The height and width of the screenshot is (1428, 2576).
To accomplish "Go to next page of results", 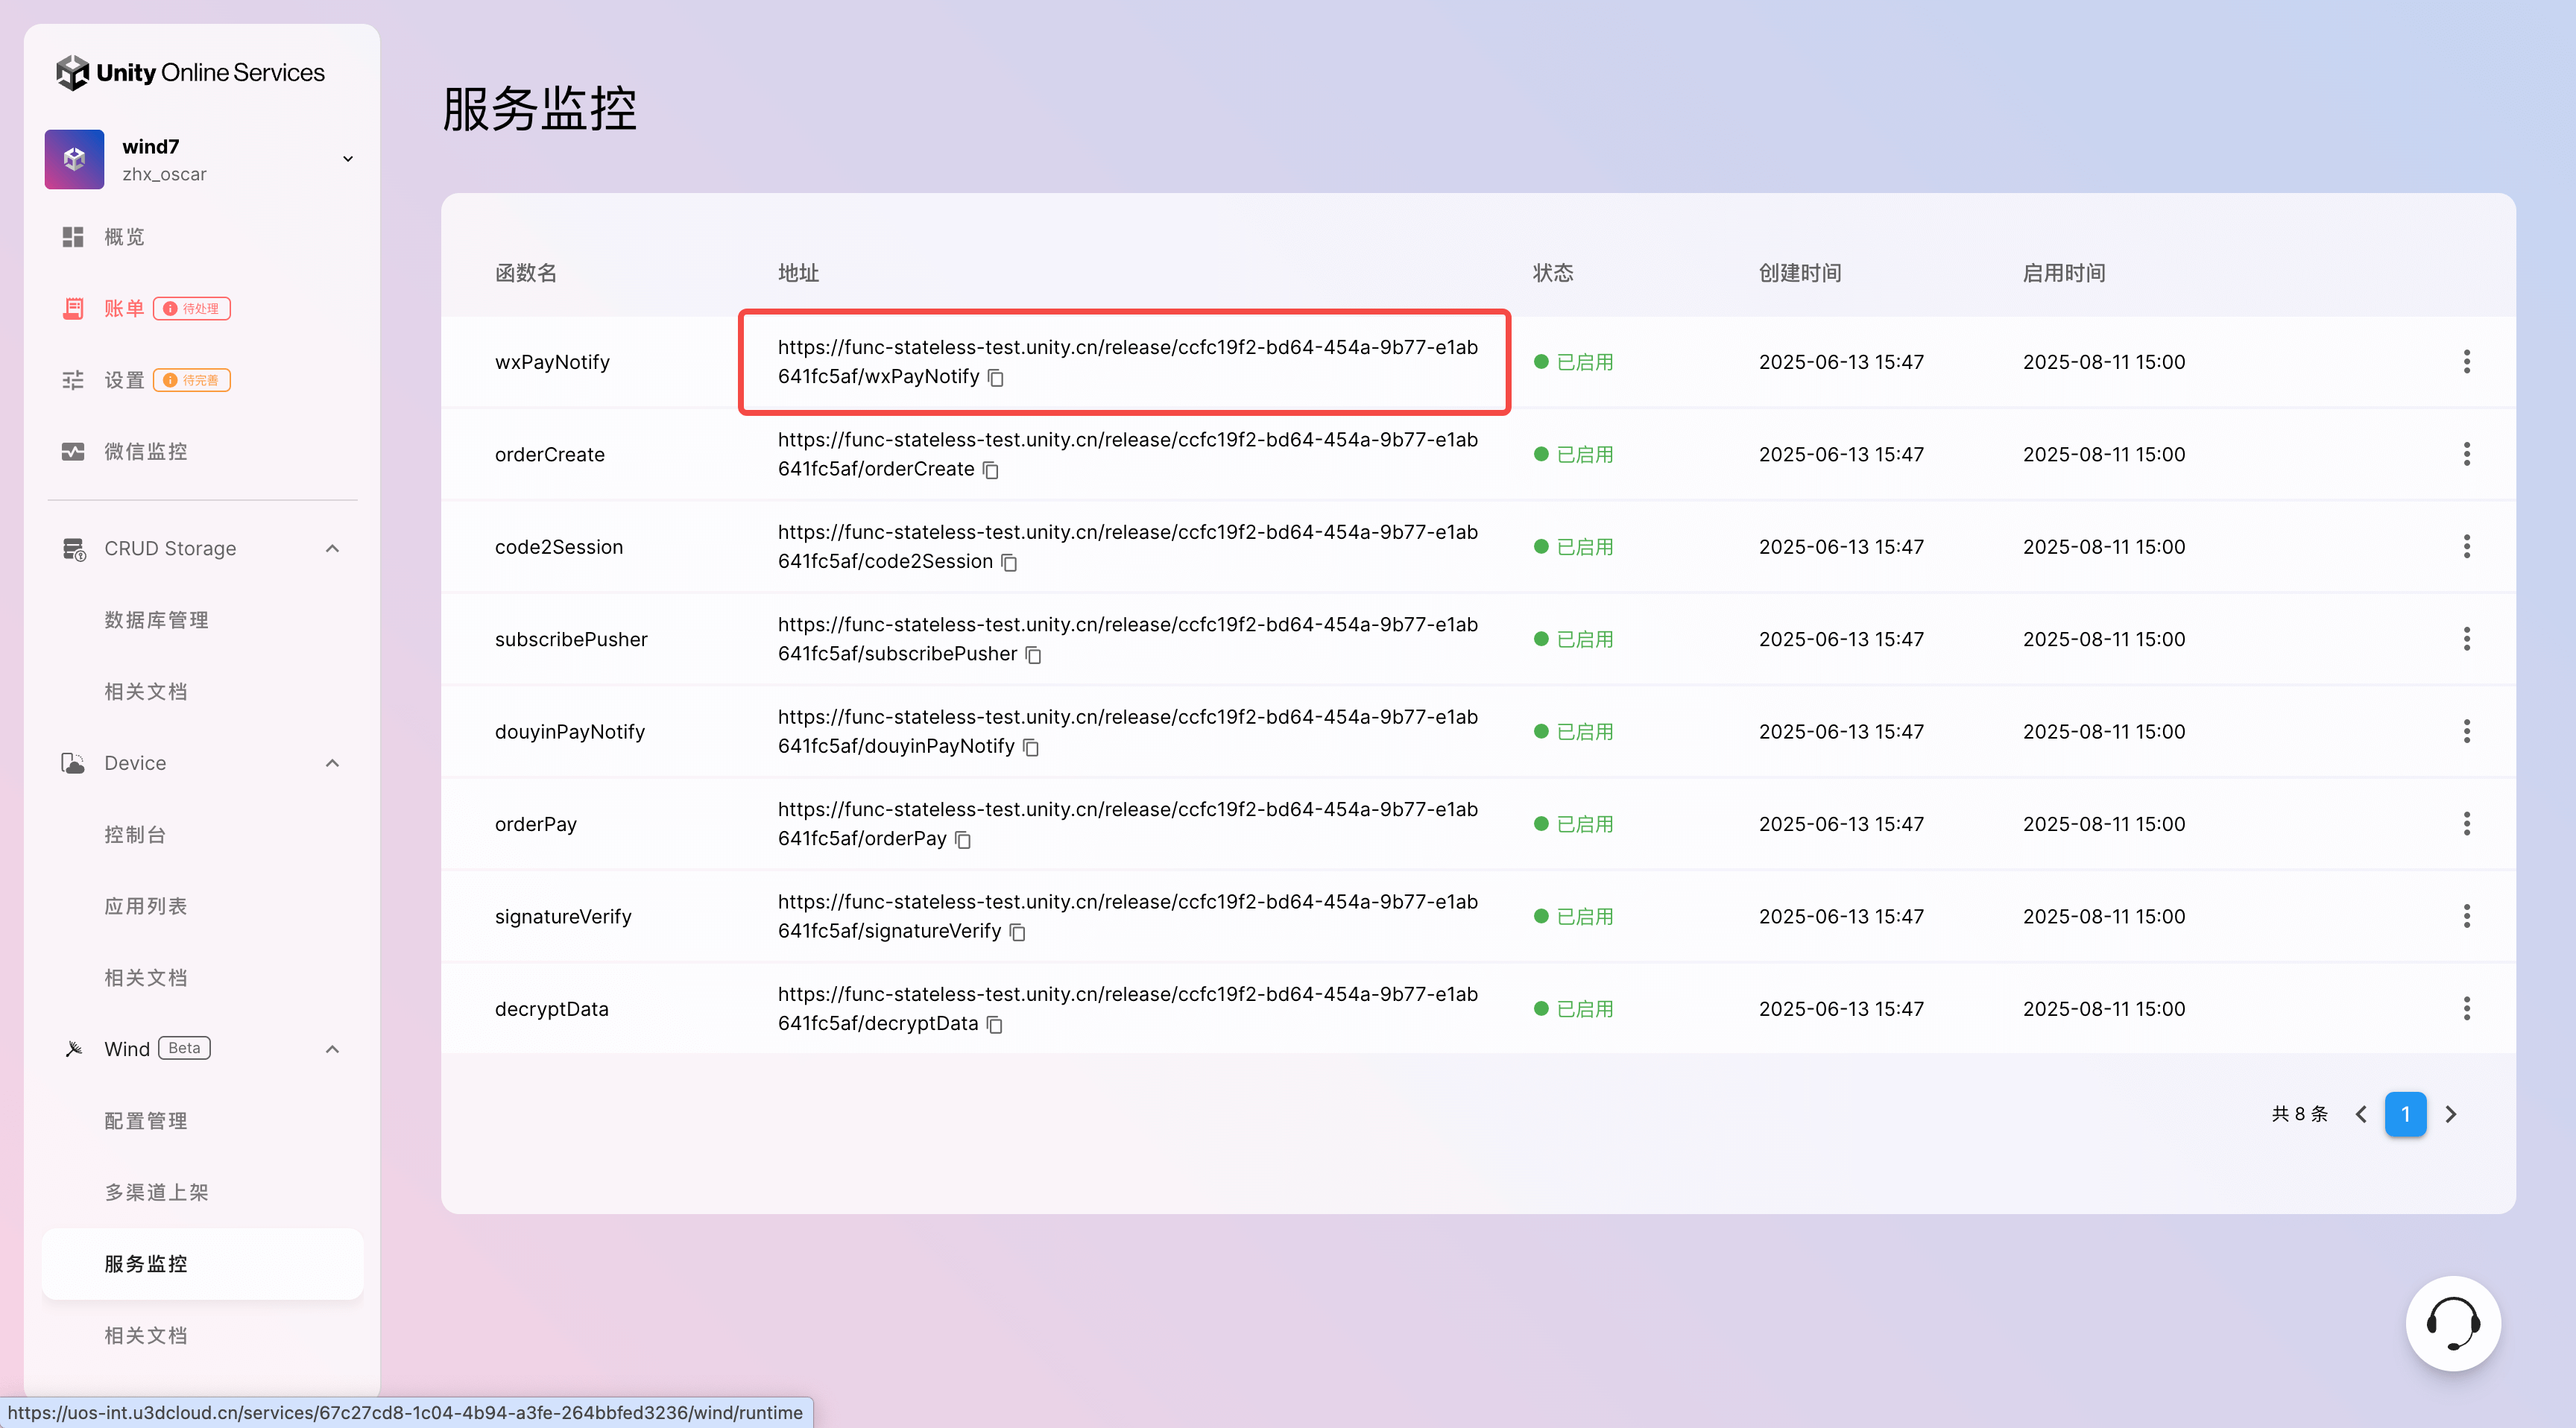I will pyautogui.click(x=2450, y=1114).
